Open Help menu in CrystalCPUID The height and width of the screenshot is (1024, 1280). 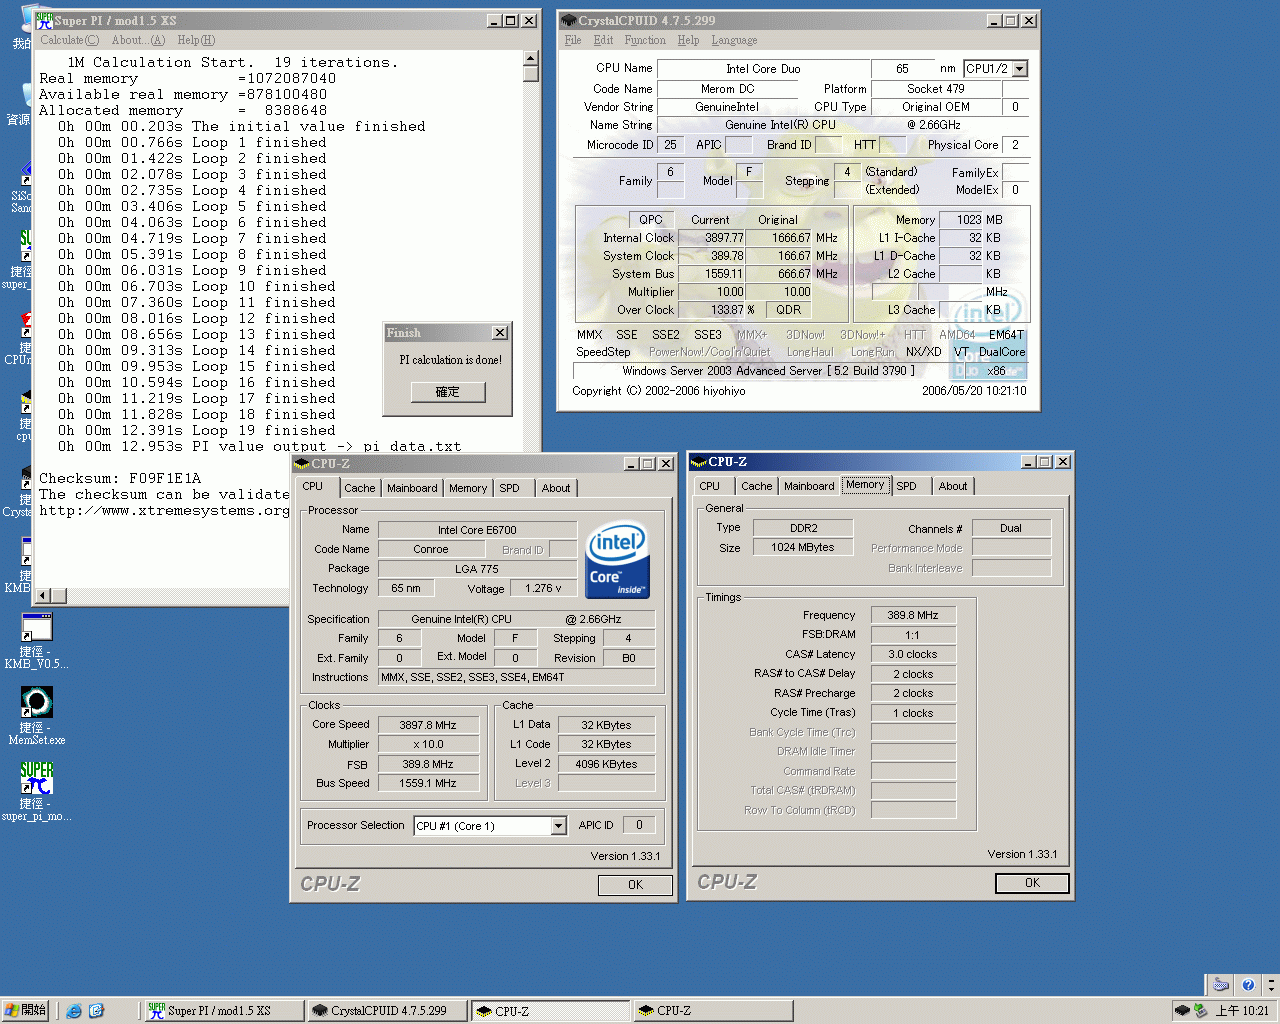688,40
